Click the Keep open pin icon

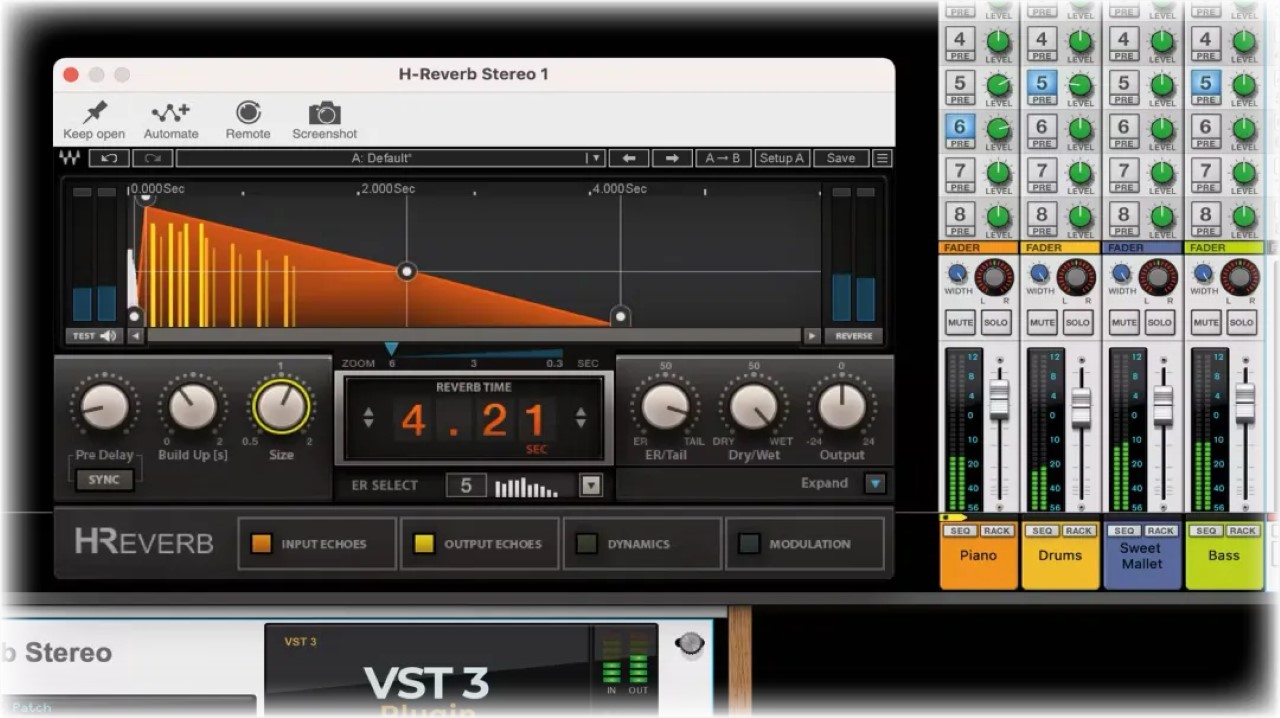point(95,112)
